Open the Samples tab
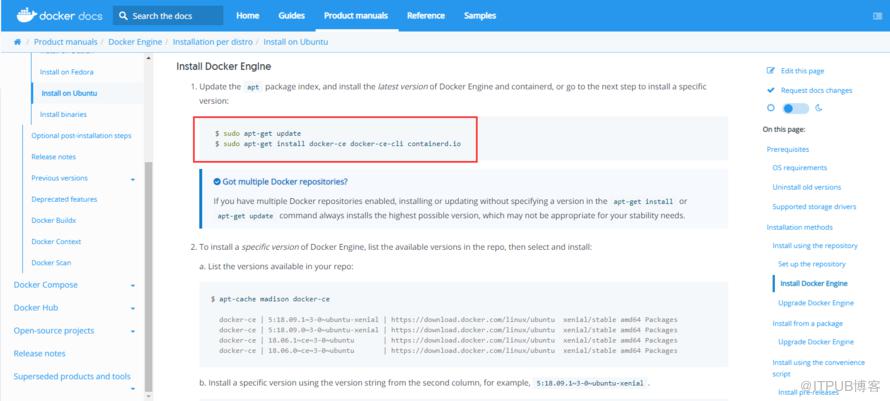This screenshot has height=401, width=890. coord(480,16)
